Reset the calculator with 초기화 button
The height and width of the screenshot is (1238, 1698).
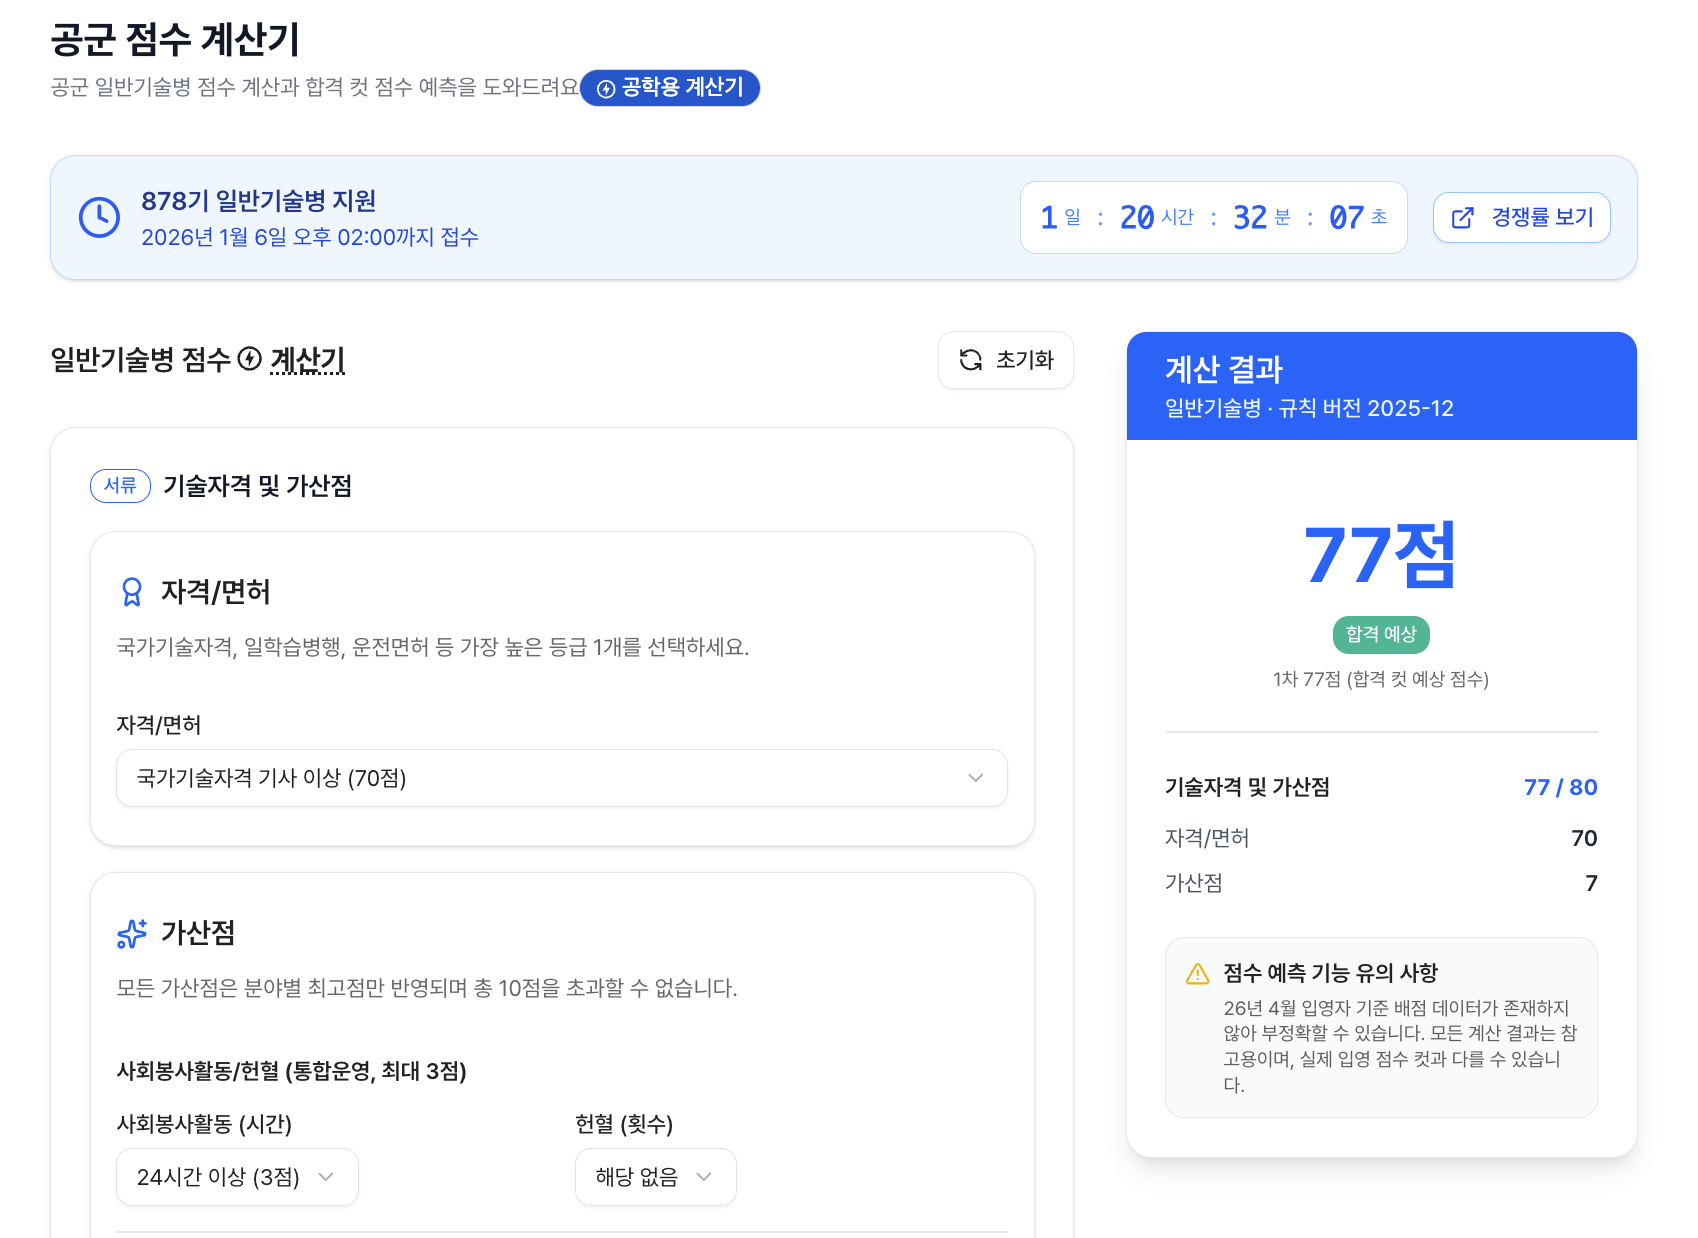coord(1005,360)
